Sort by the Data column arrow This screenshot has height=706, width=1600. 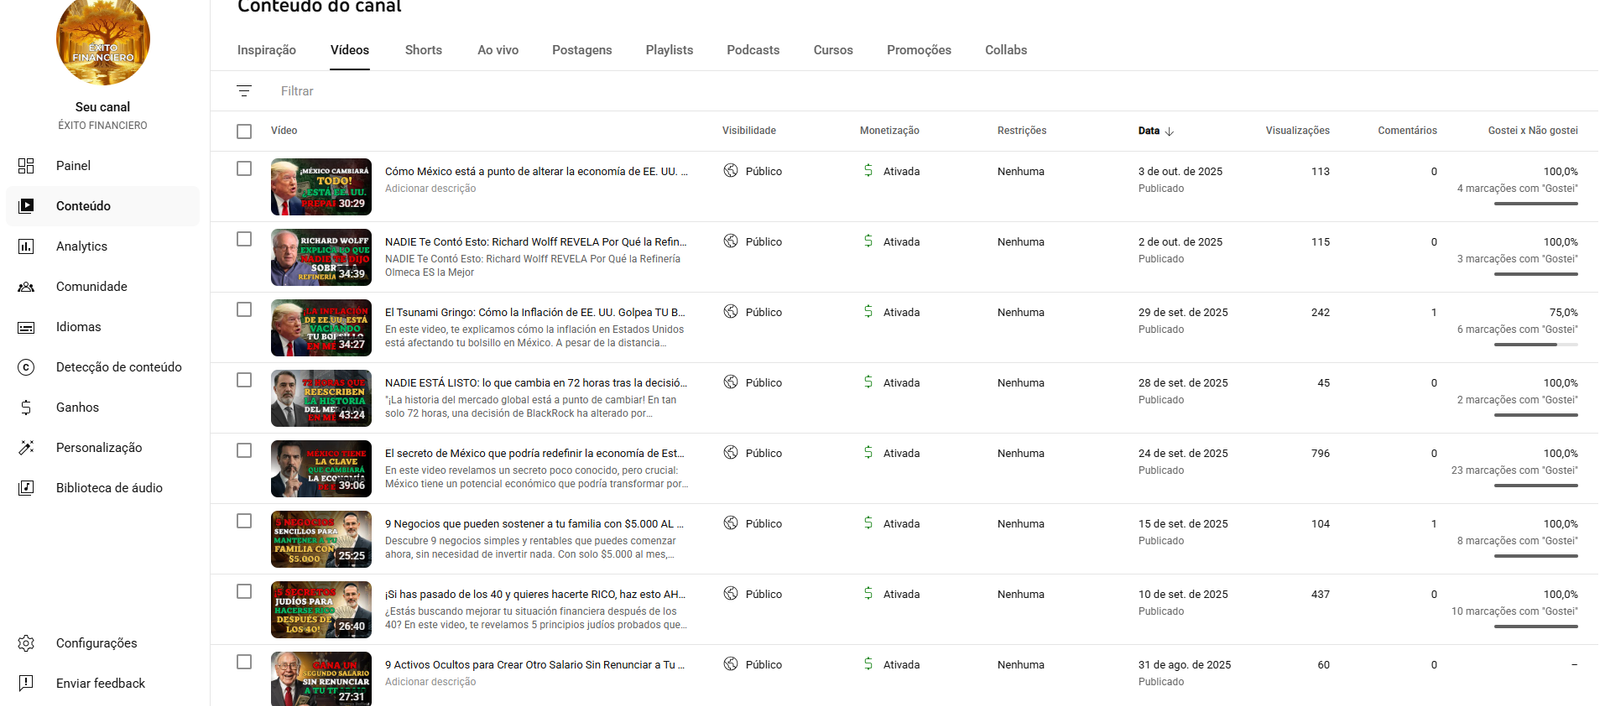coord(1169,131)
